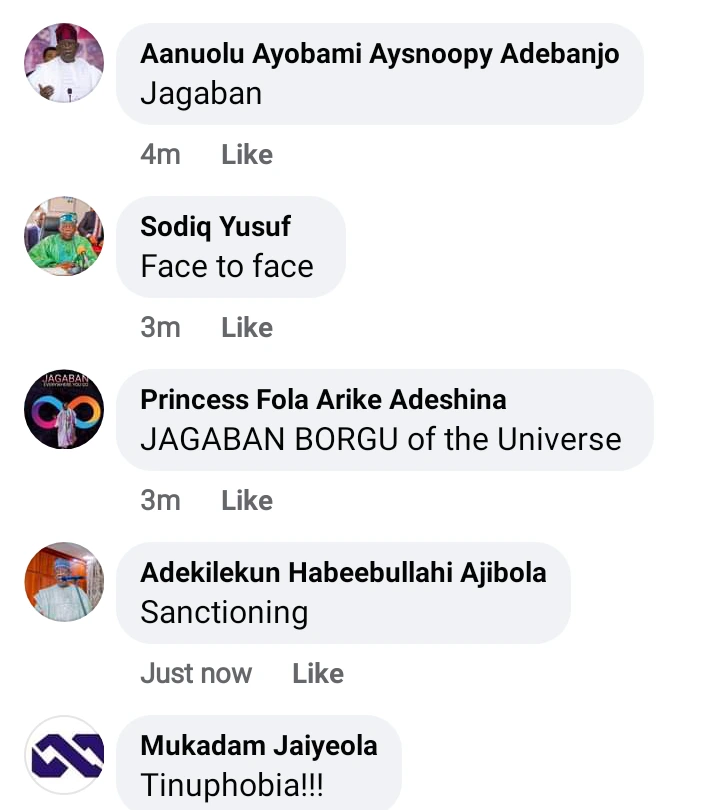The width and height of the screenshot is (720, 810).
Task: Open Princess Fola Arike Adeshina's avatar
Action: coord(64,409)
